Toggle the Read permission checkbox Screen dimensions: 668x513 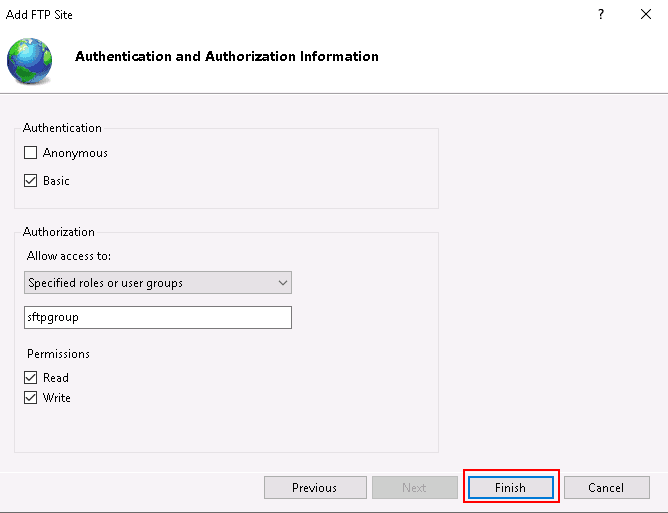pos(30,378)
